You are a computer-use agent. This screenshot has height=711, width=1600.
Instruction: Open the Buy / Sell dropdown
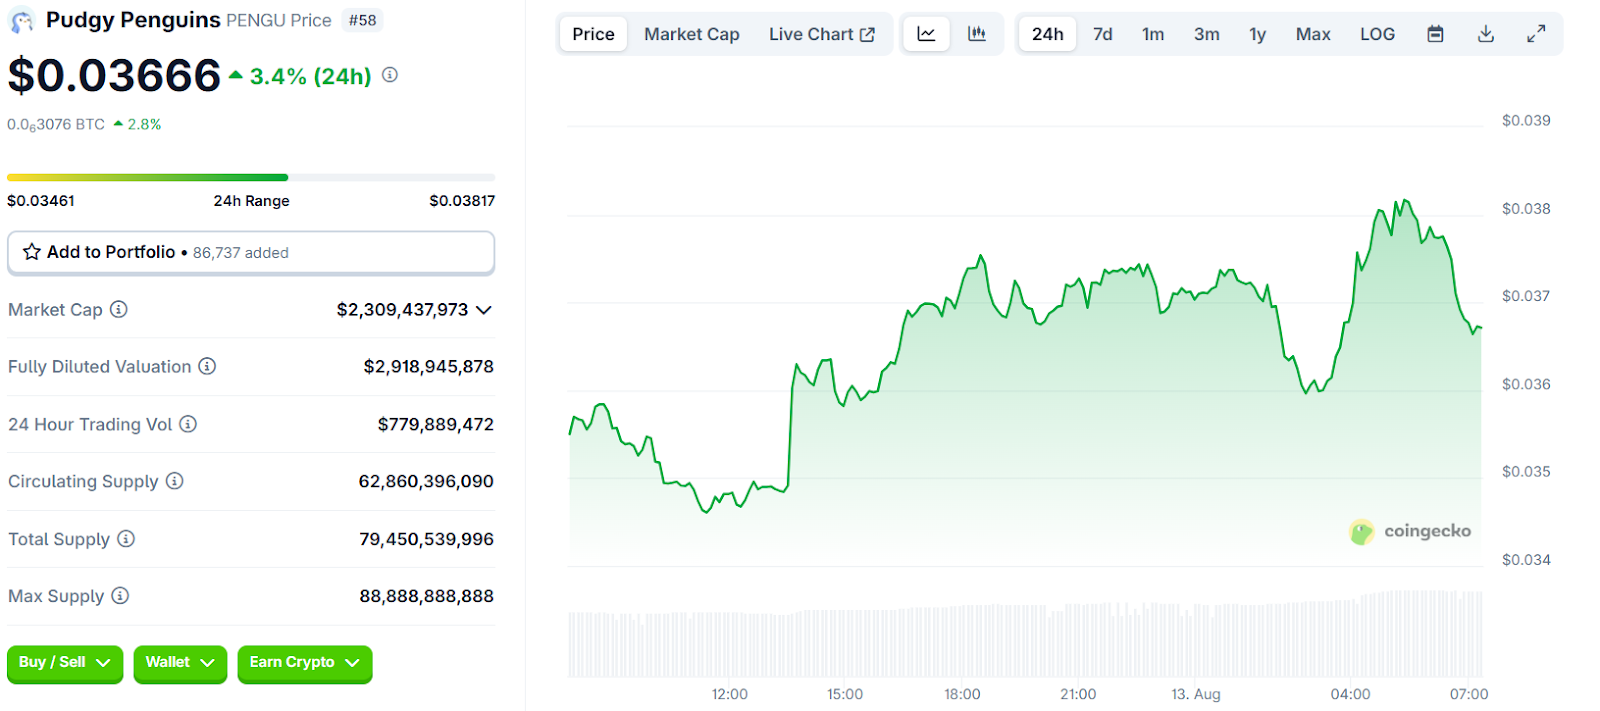click(65, 663)
